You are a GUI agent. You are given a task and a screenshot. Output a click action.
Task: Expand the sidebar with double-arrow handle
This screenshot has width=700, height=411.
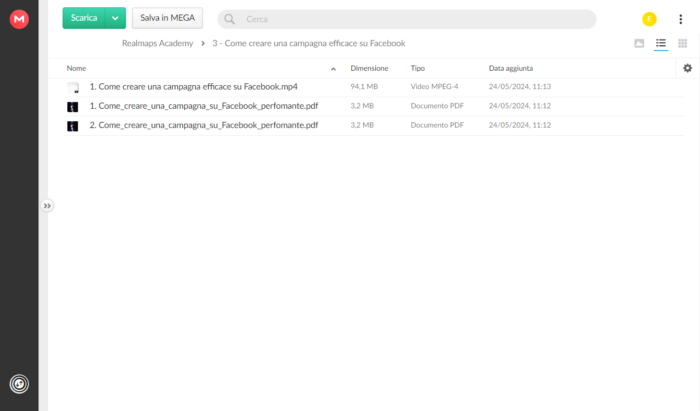(x=47, y=206)
